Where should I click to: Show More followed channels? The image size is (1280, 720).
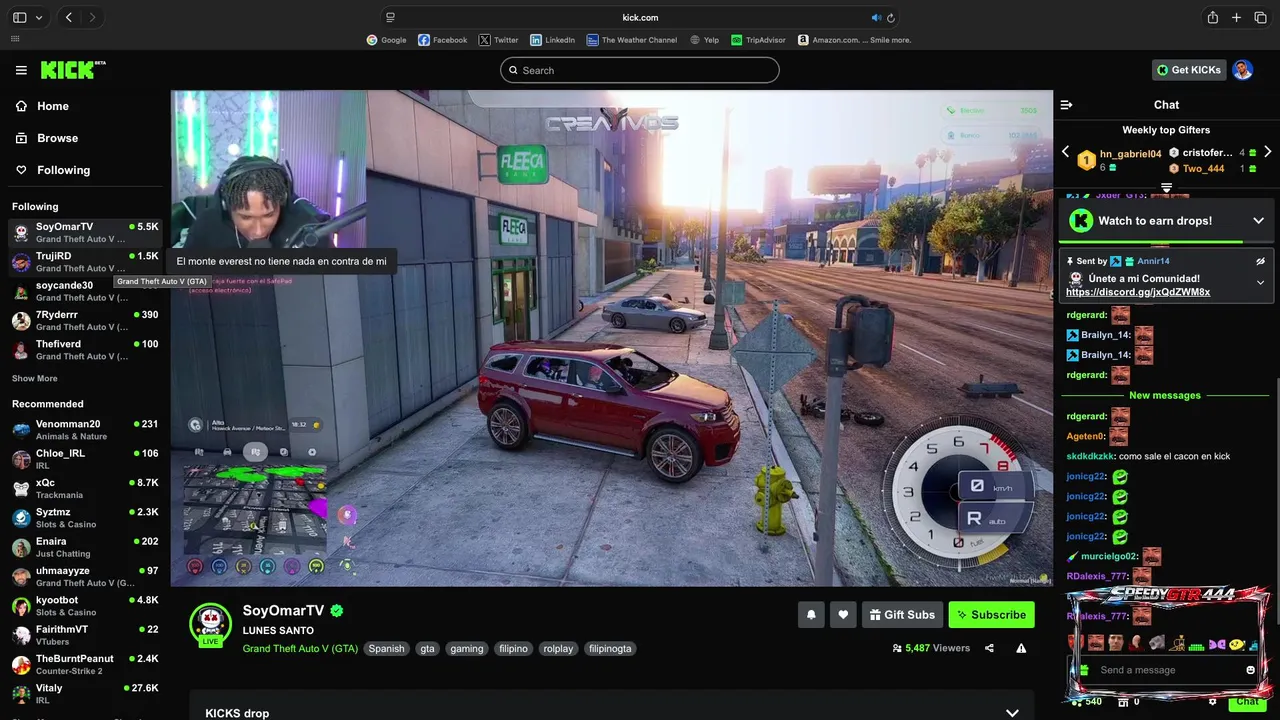coord(35,379)
